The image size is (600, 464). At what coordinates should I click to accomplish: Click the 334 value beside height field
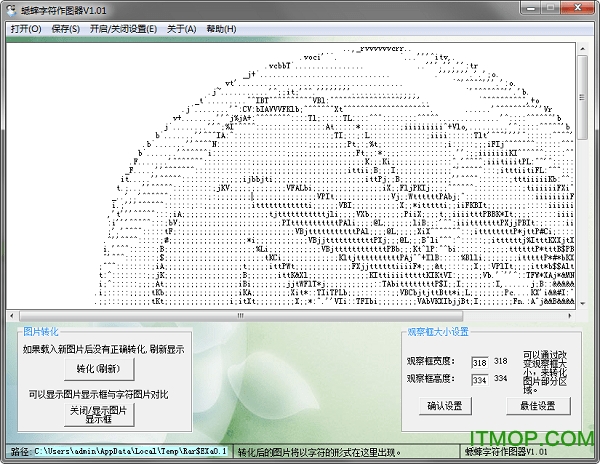point(501,378)
